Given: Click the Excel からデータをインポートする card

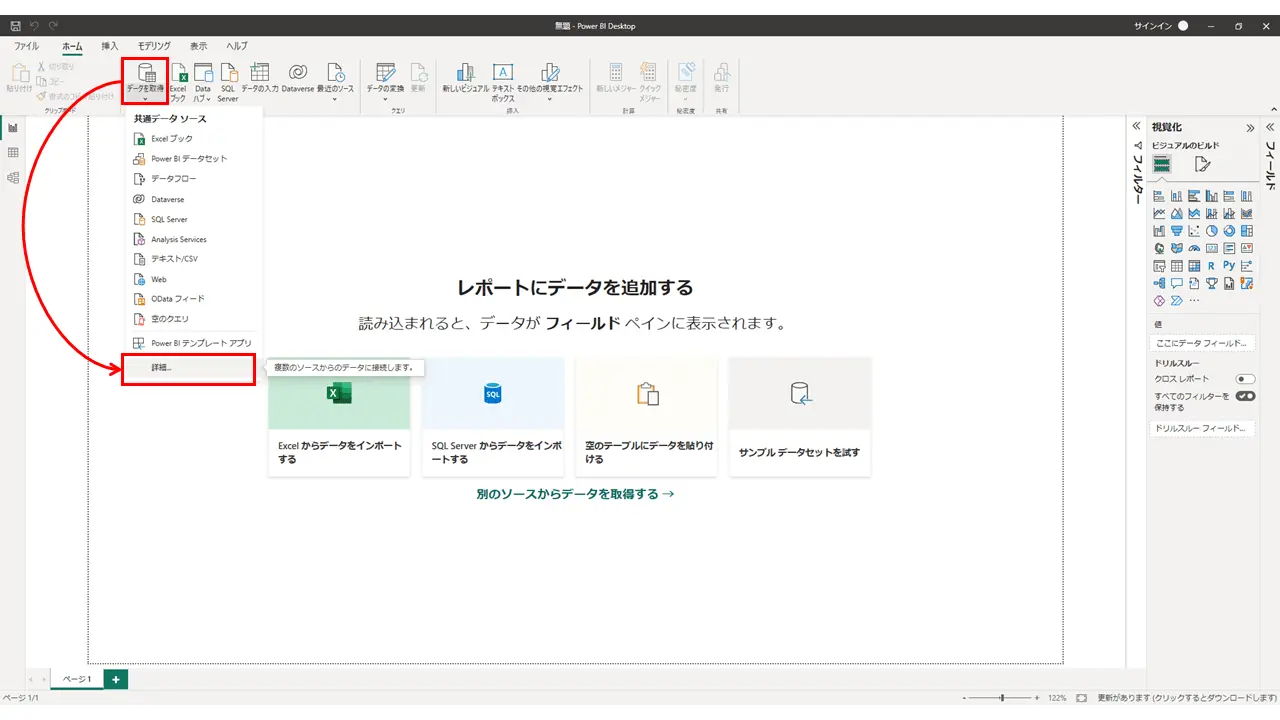Looking at the screenshot, I should [x=339, y=417].
